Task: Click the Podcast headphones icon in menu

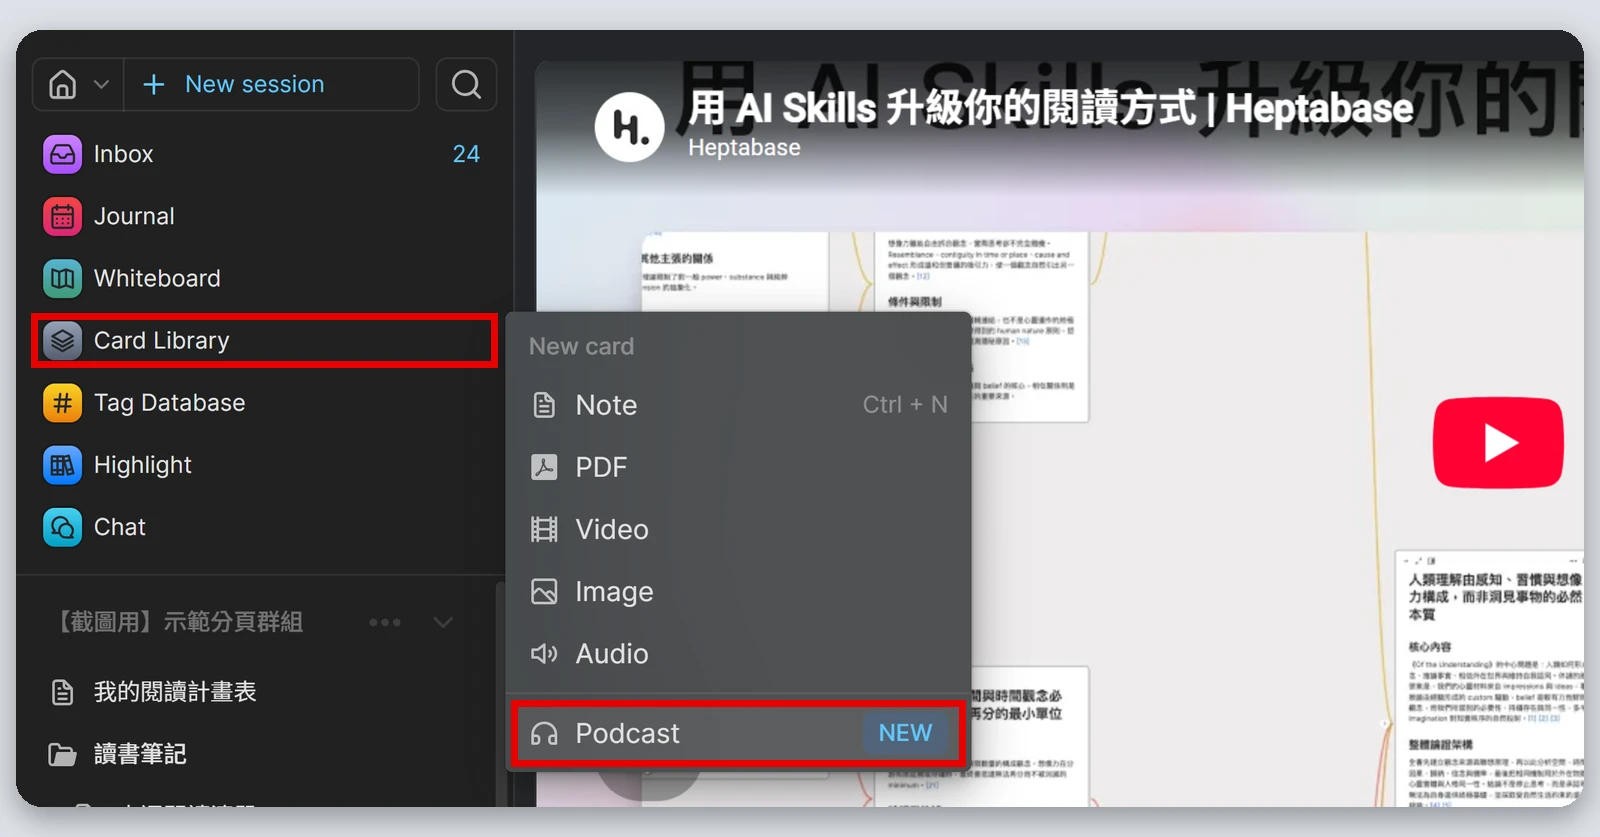Action: pyautogui.click(x=544, y=734)
